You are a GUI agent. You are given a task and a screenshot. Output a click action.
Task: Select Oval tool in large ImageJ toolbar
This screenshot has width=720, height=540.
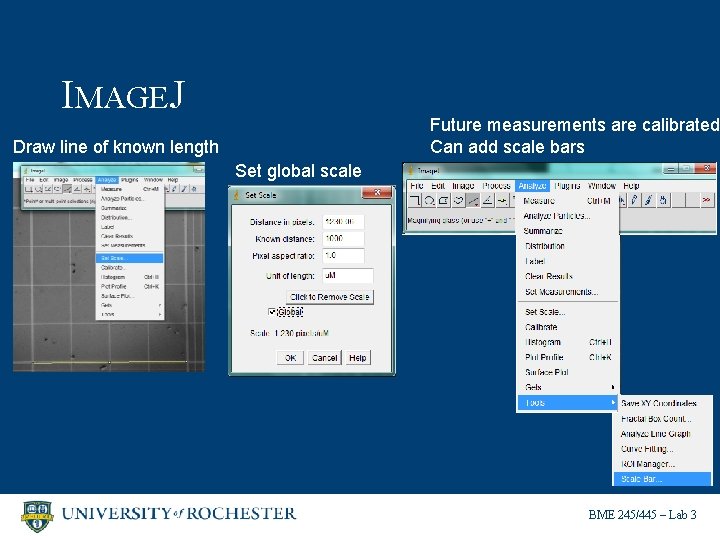pyautogui.click(x=429, y=200)
